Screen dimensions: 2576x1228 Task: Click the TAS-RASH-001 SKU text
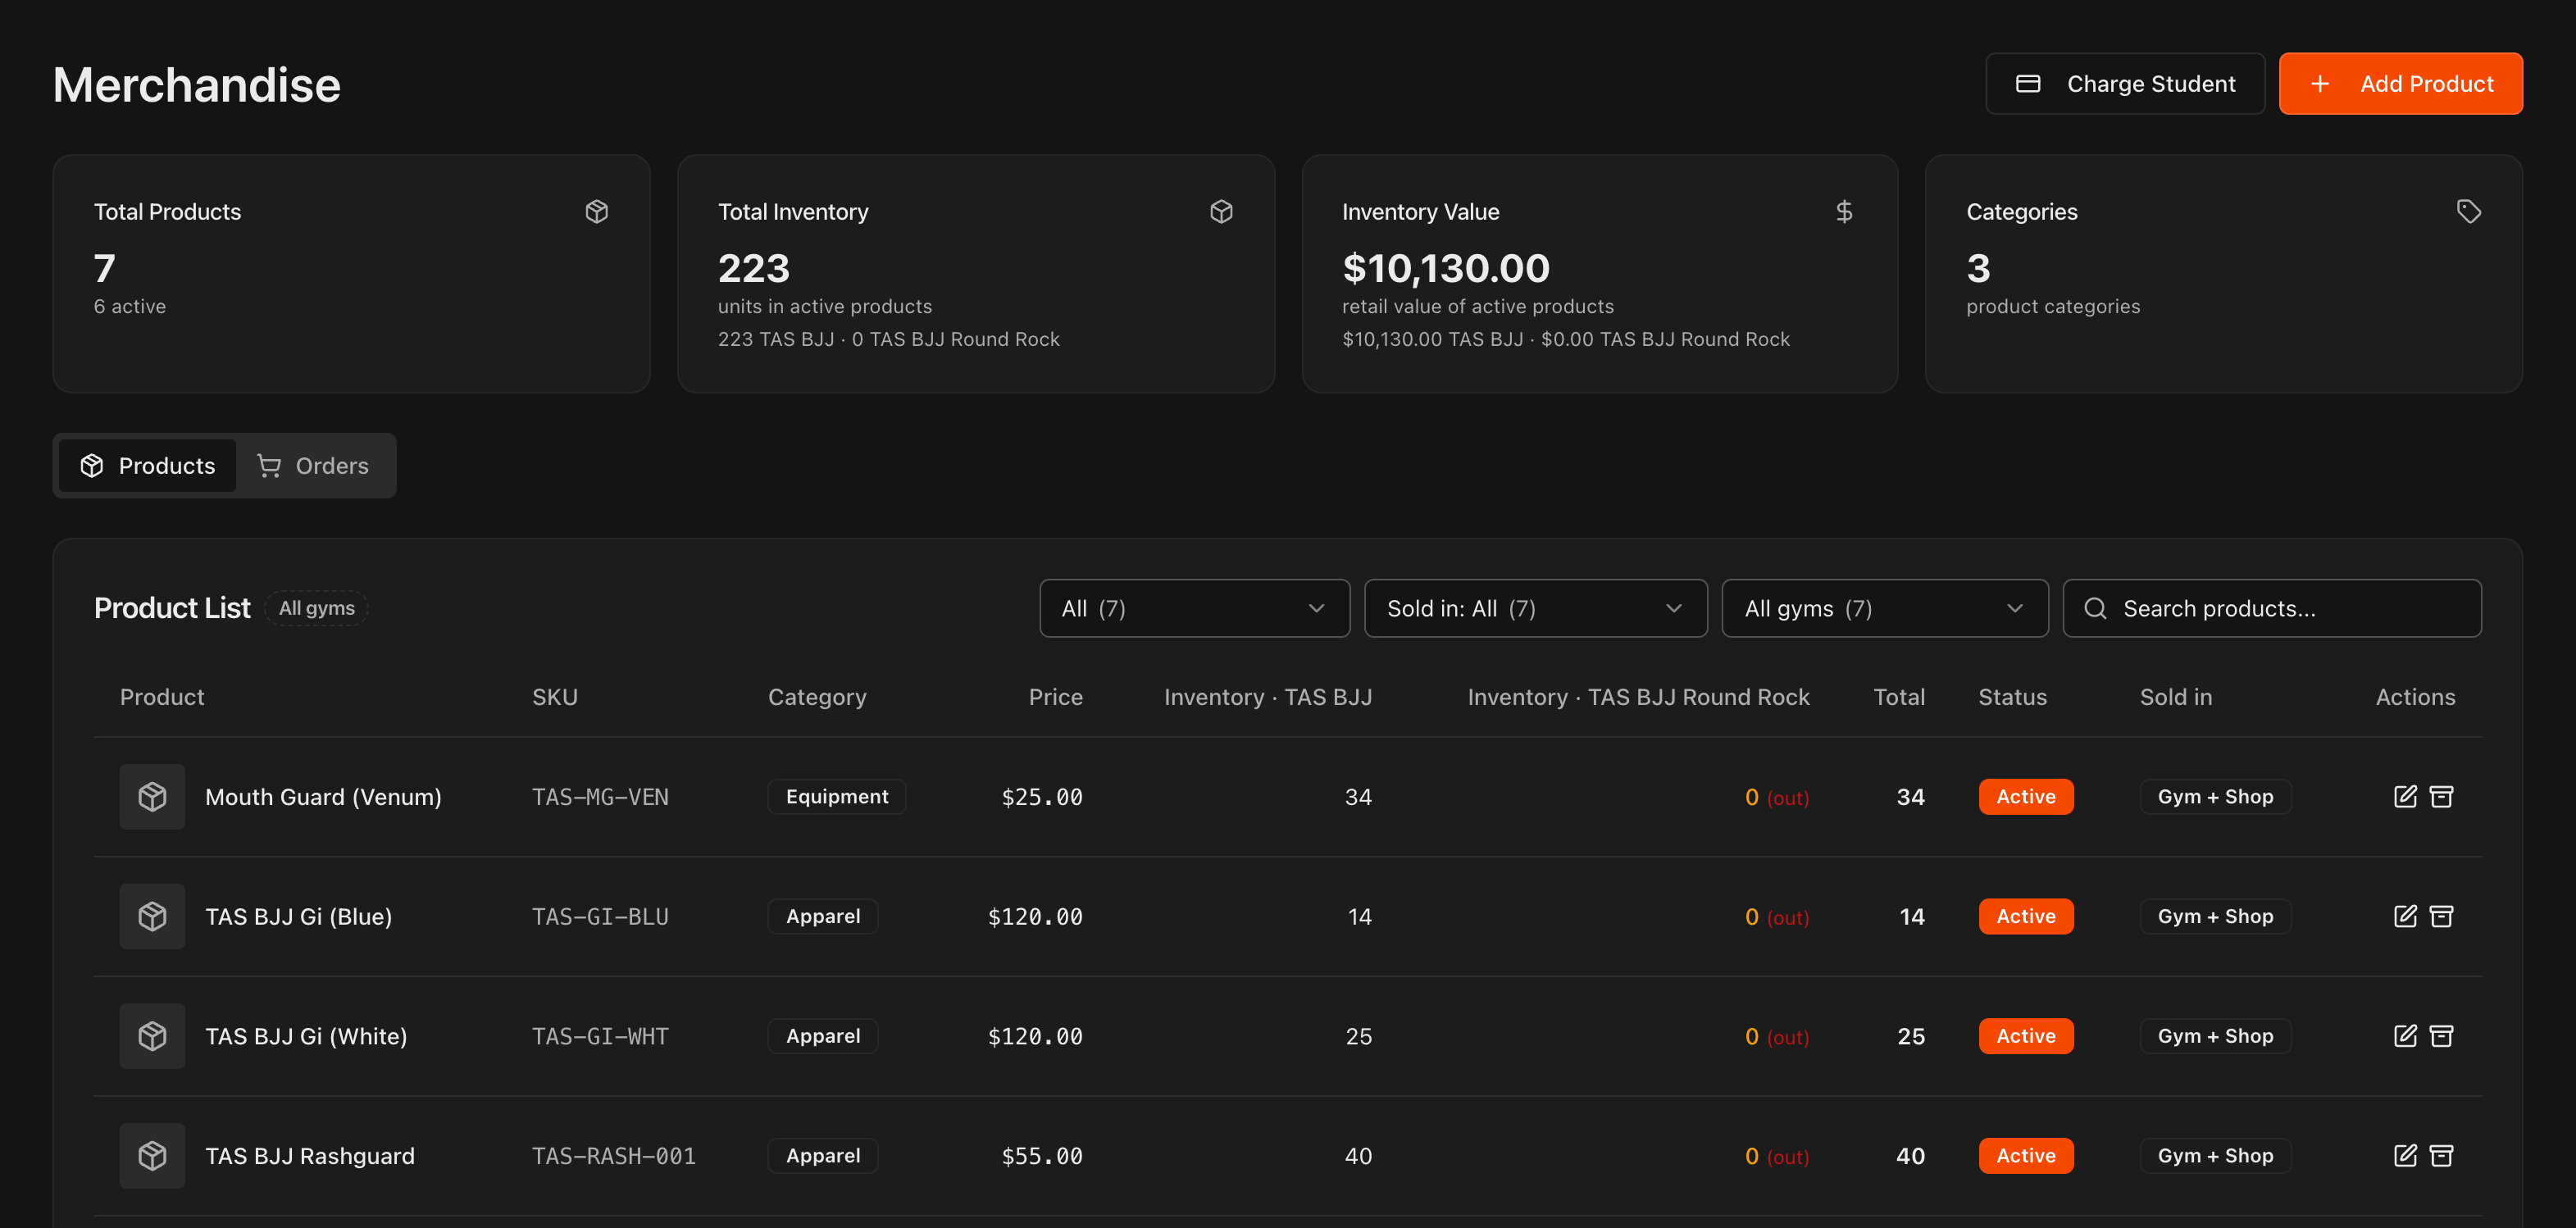click(614, 1156)
